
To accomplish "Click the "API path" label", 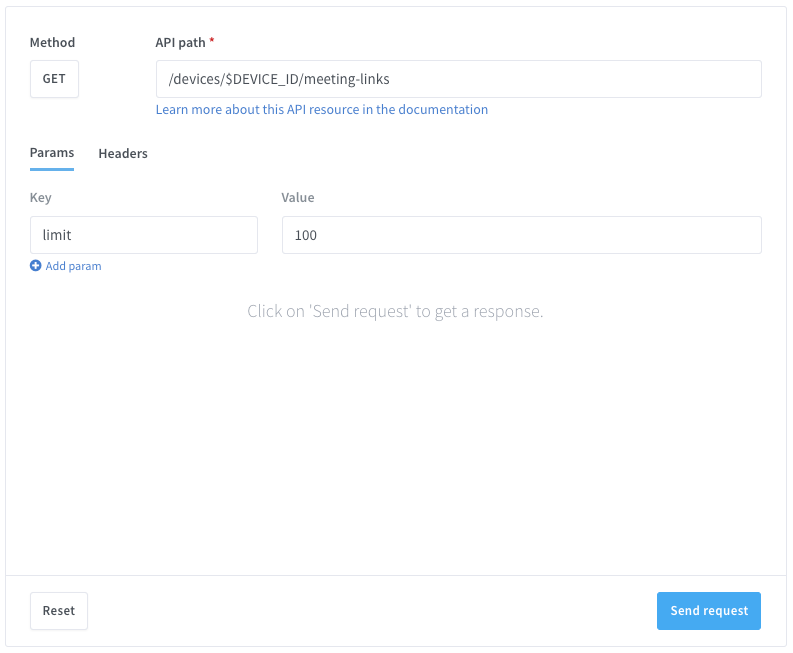I will (180, 43).
